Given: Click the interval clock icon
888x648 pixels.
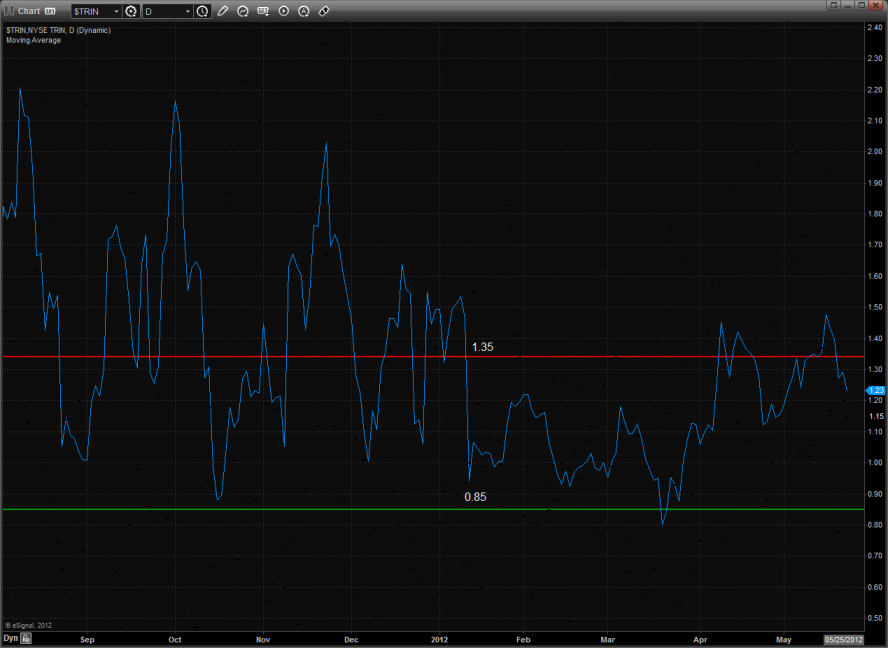Looking at the screenshot, I should pos(203,11).
